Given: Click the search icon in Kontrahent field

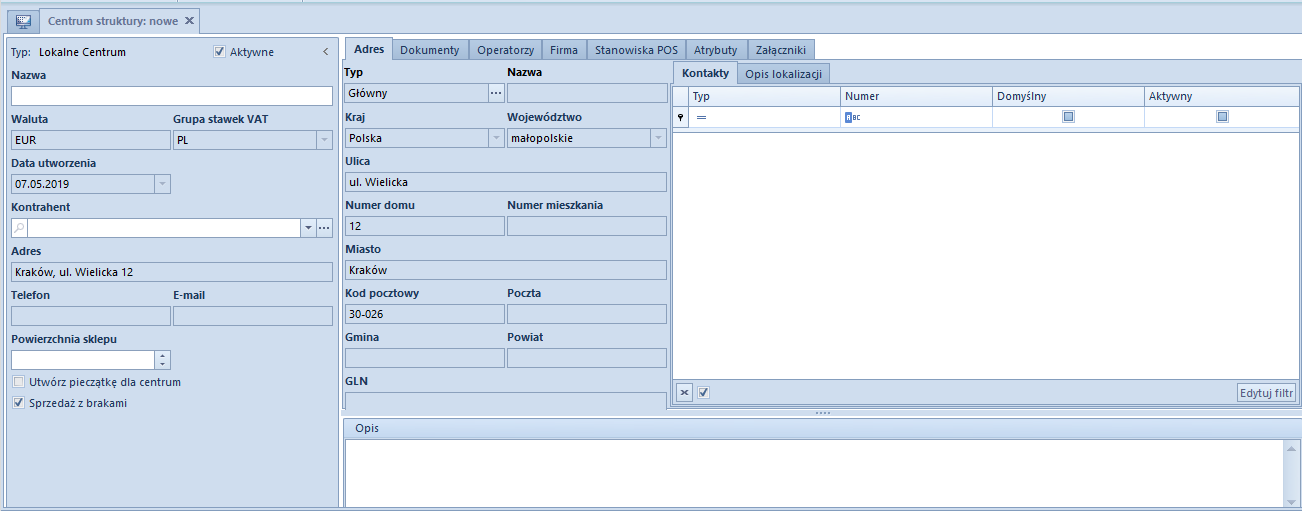Looking at the screenshot, I should pyautogui.click(x=19, y=228).
